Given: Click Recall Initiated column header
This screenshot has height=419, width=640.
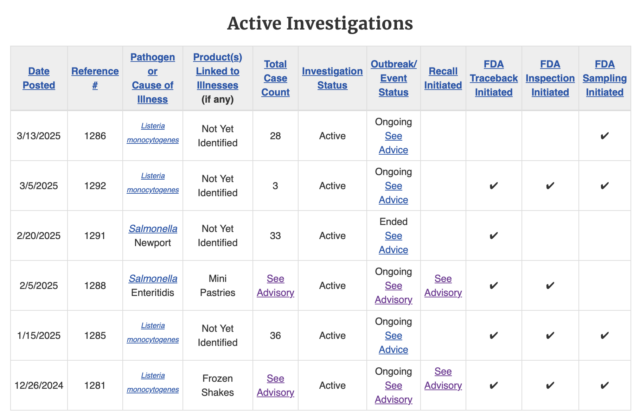Looking at the screenshot, I should point(443,78).
